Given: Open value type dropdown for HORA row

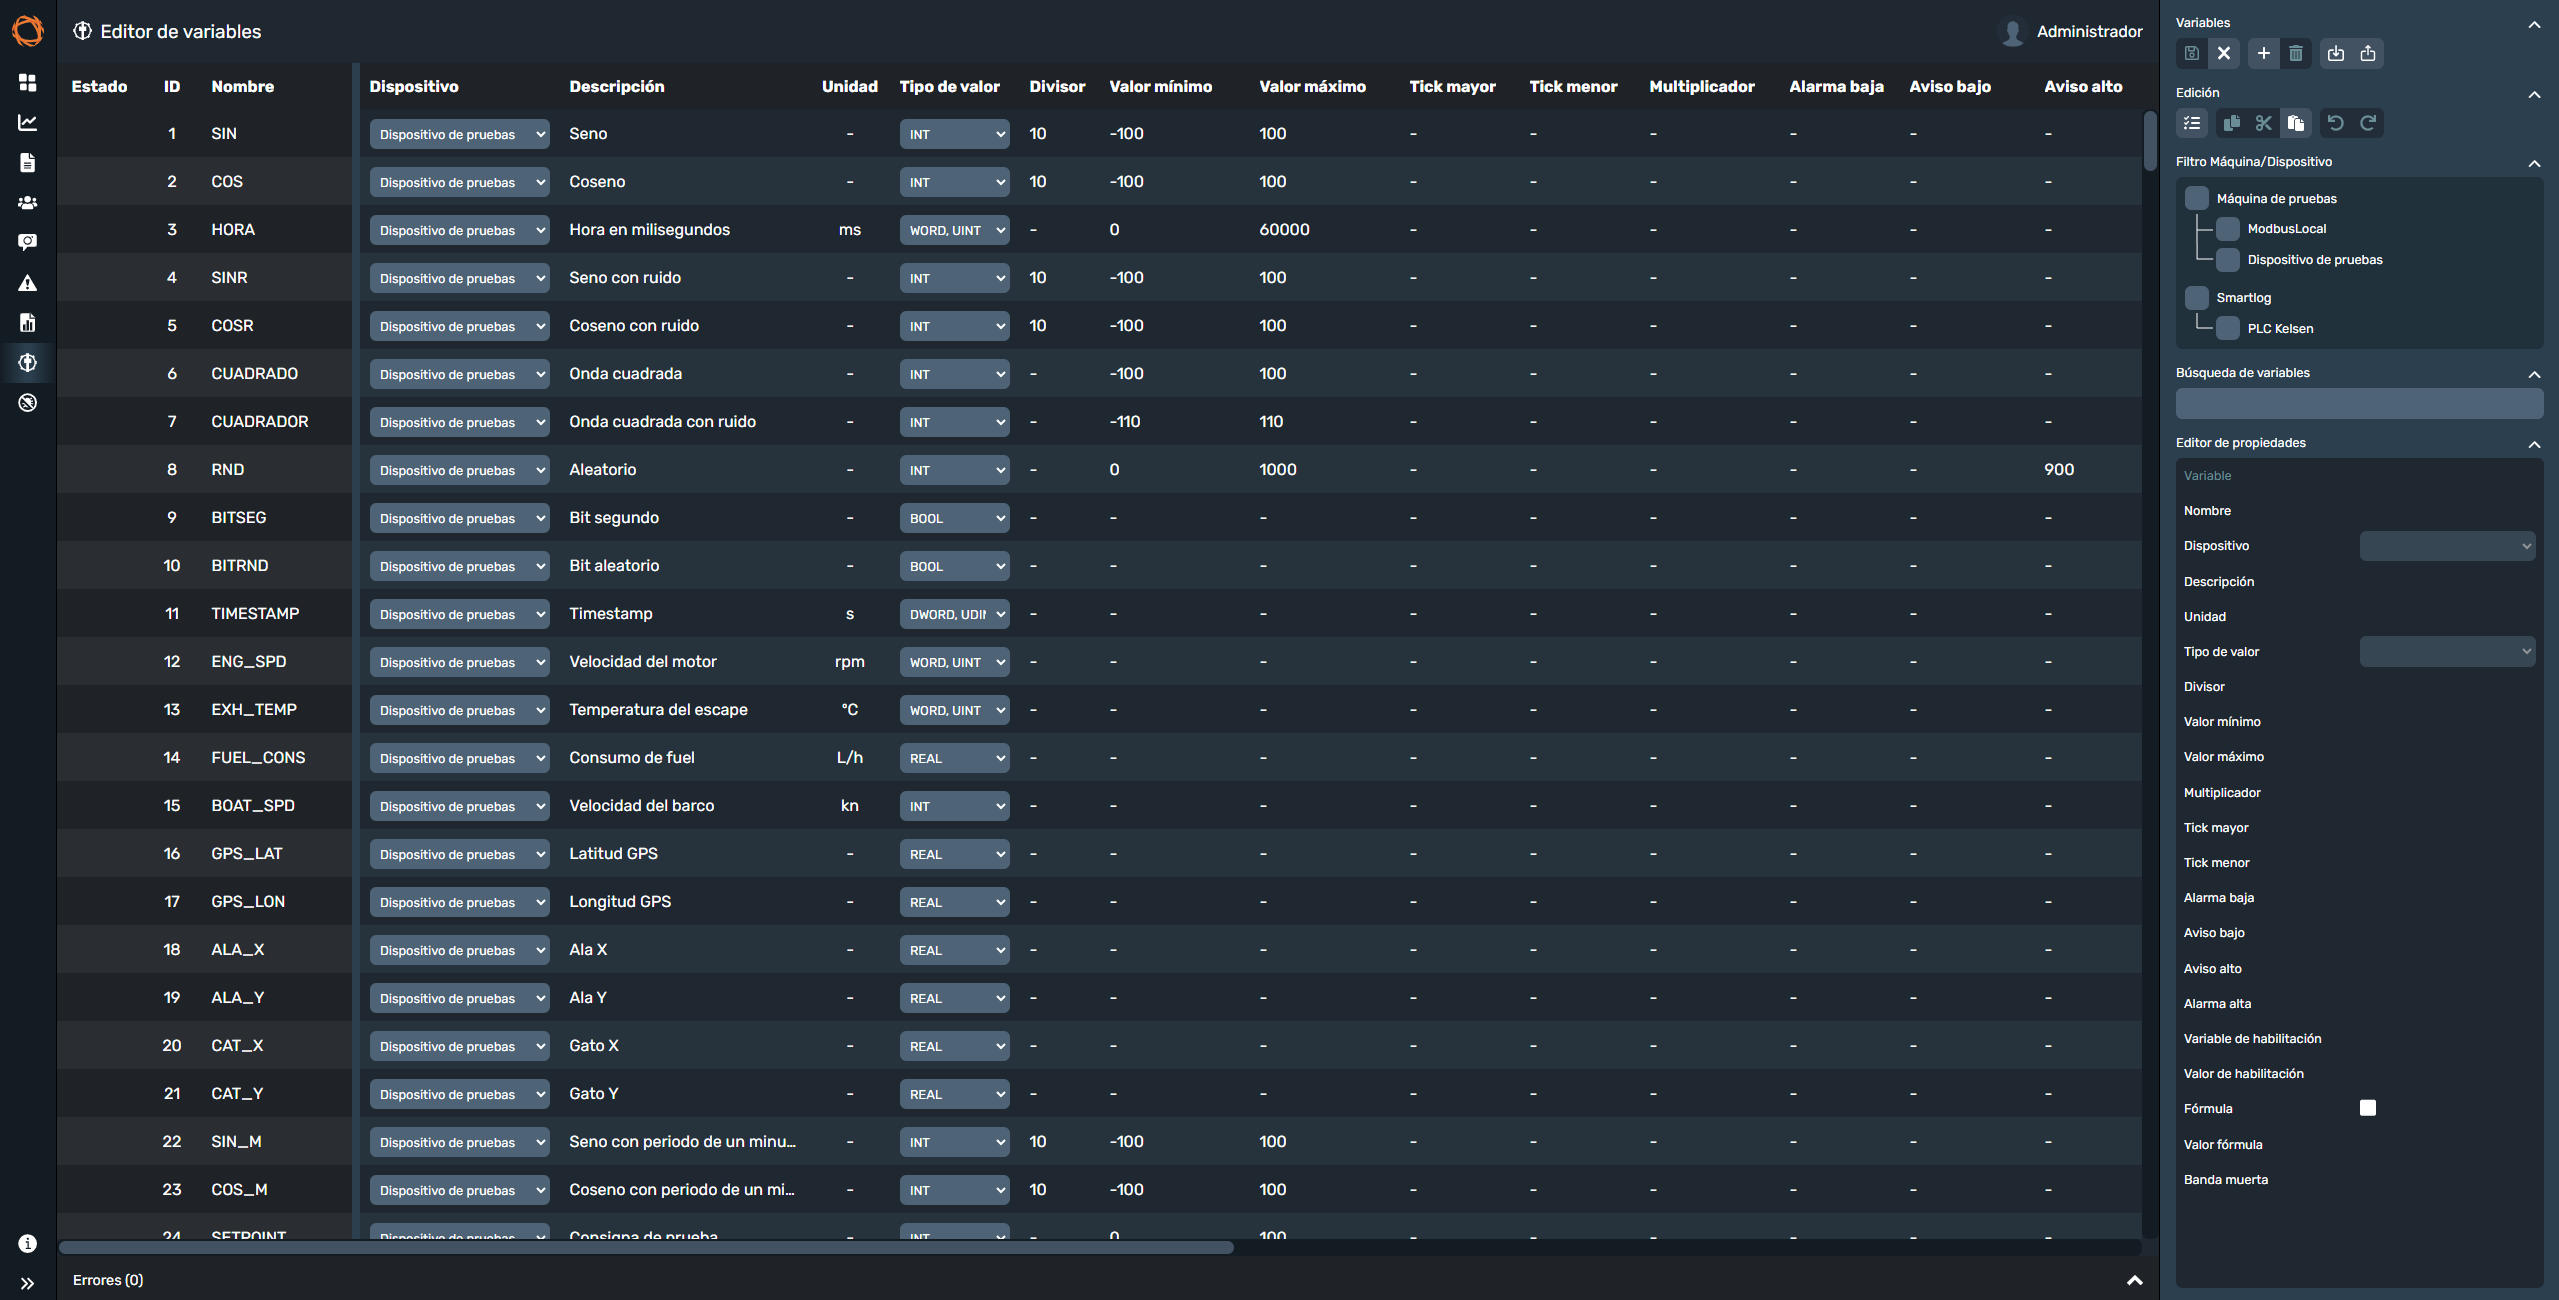Looking at the screenshot, I should click(954, 230).
